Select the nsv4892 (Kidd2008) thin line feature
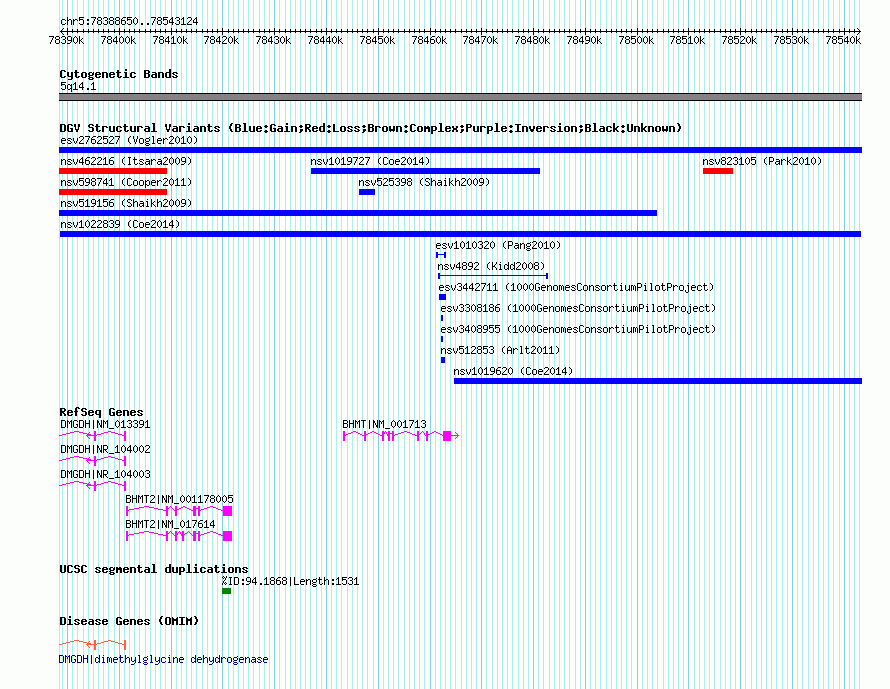 coord(493,276)
